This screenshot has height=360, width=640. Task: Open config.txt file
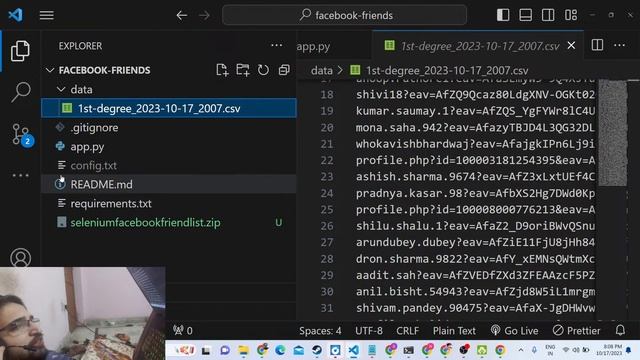click(169, 165)
